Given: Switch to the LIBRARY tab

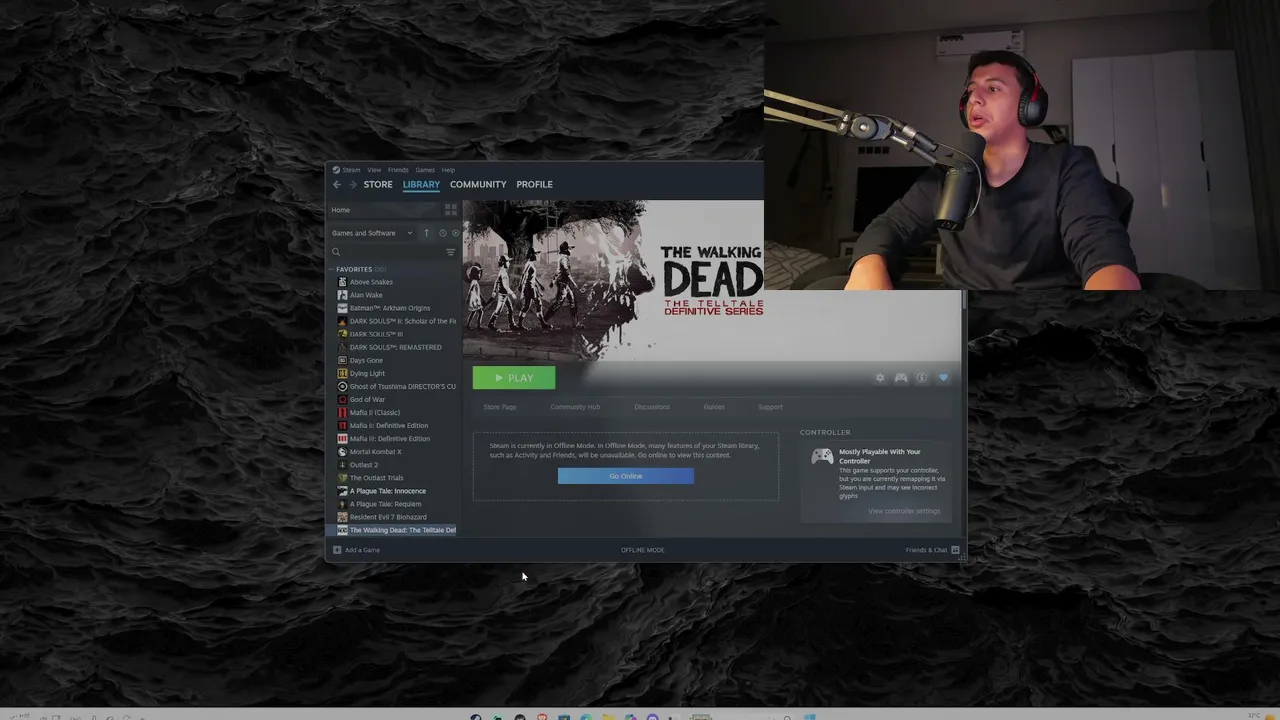Looking at the screenshot, I should (x=421, y=185).
